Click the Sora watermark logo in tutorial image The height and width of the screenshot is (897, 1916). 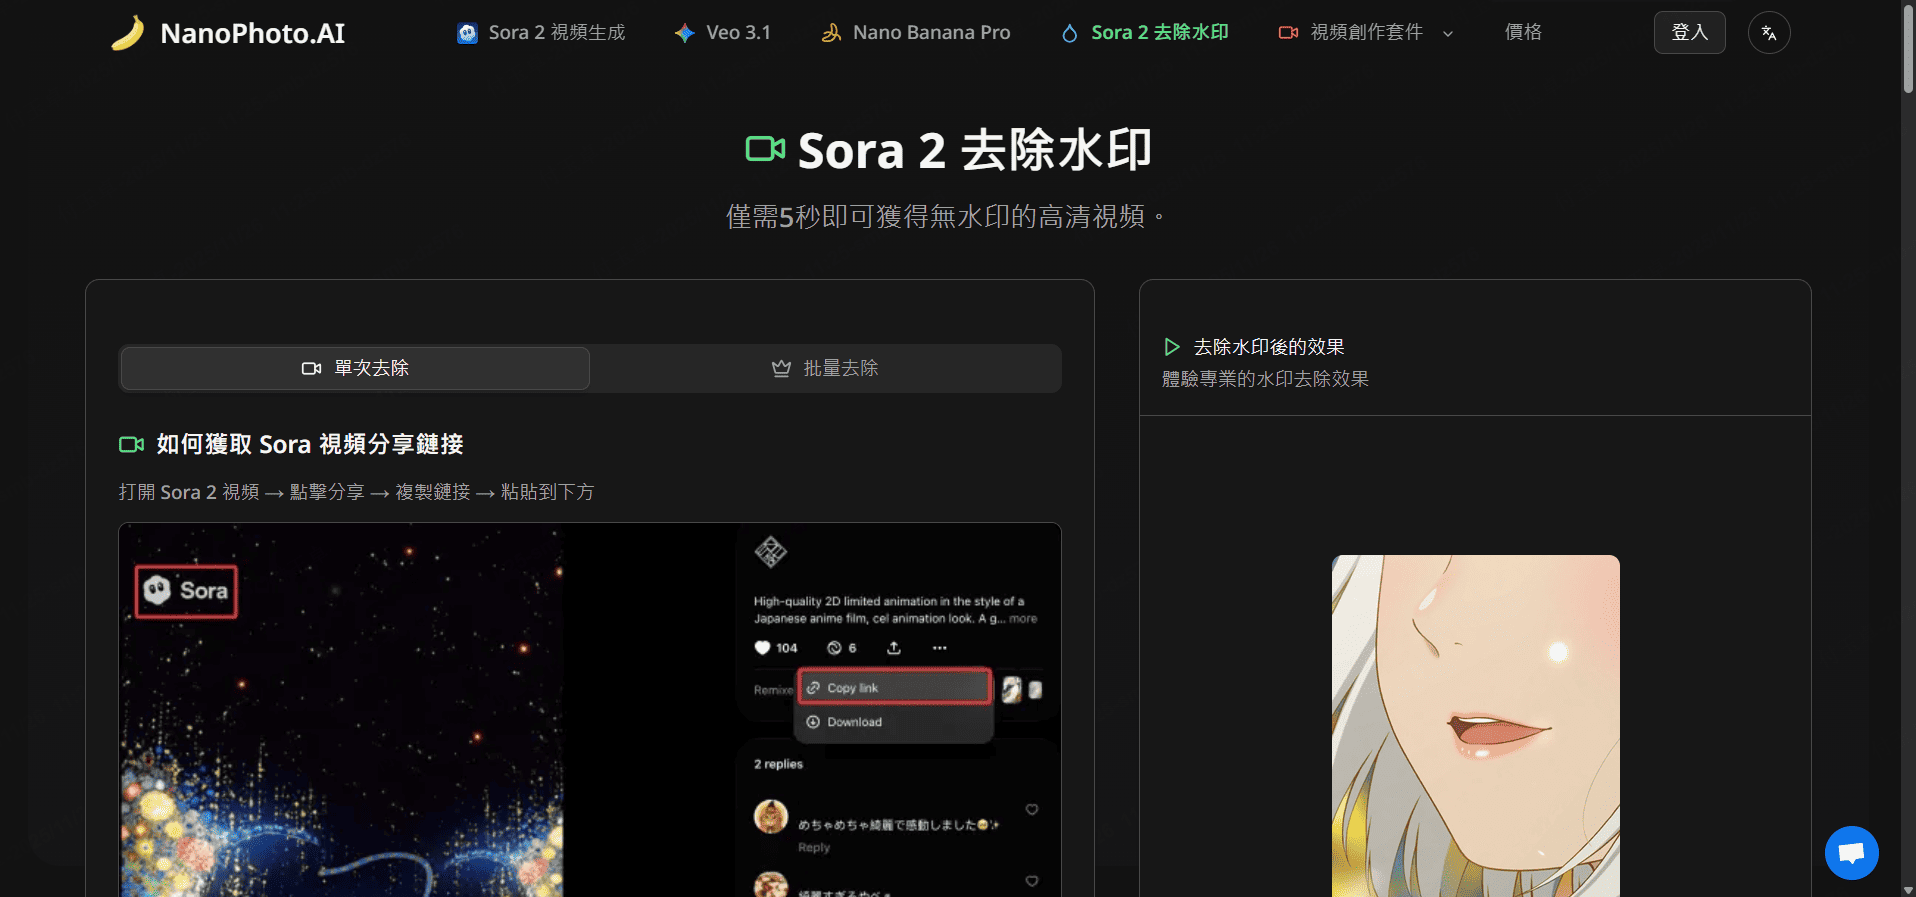click(x=186, y=591)
